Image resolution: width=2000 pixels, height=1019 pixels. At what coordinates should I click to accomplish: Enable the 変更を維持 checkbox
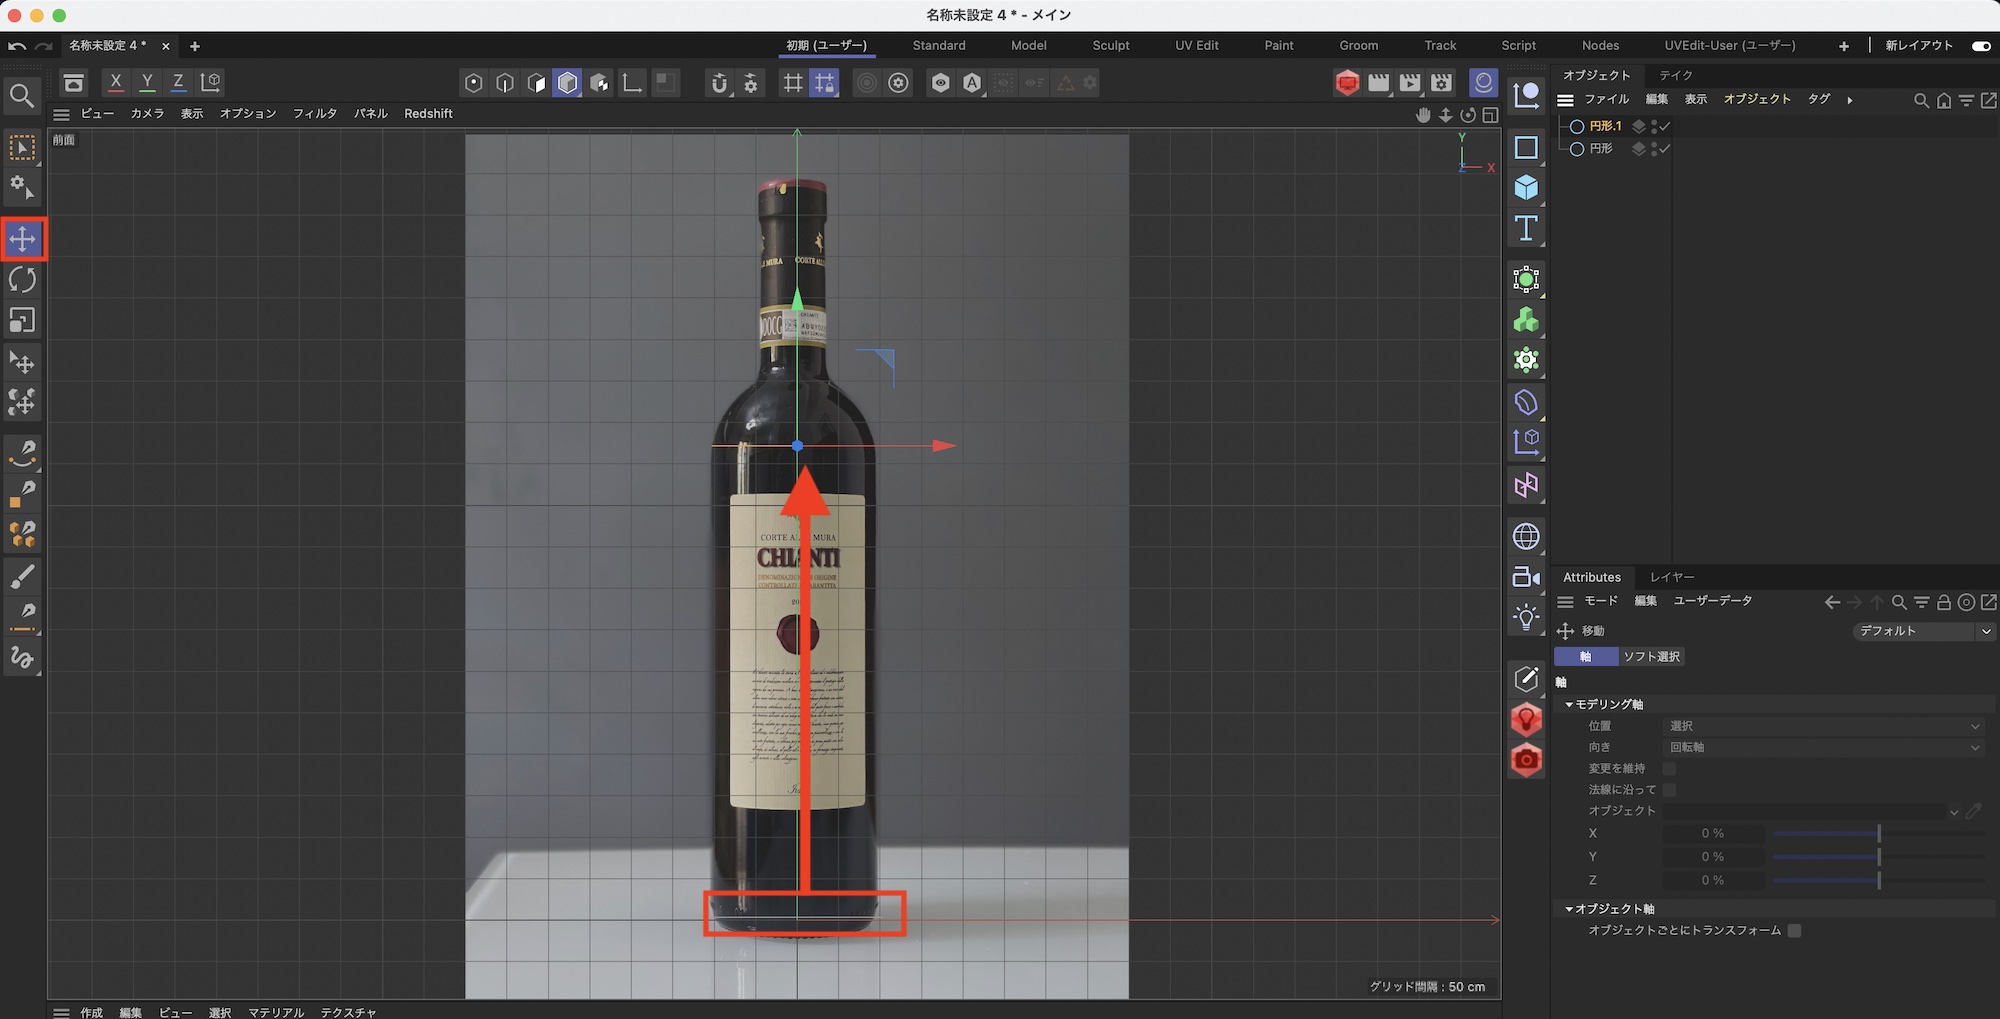click(1669, 769)
